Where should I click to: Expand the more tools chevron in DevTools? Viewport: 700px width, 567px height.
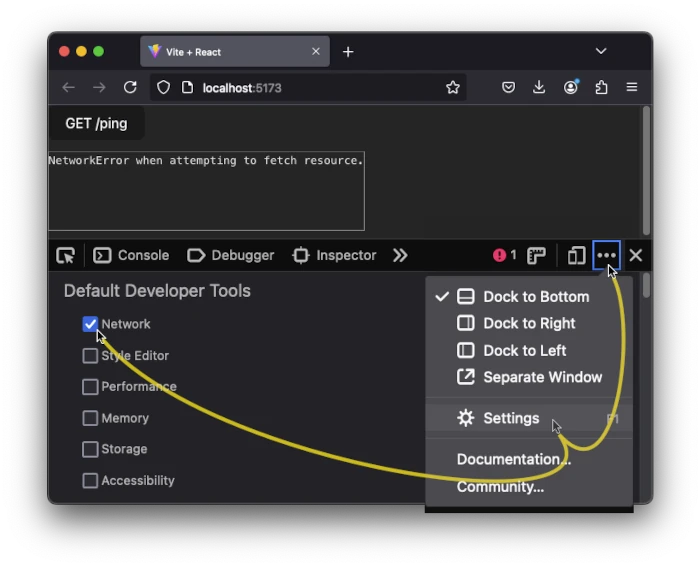point(400,256)
